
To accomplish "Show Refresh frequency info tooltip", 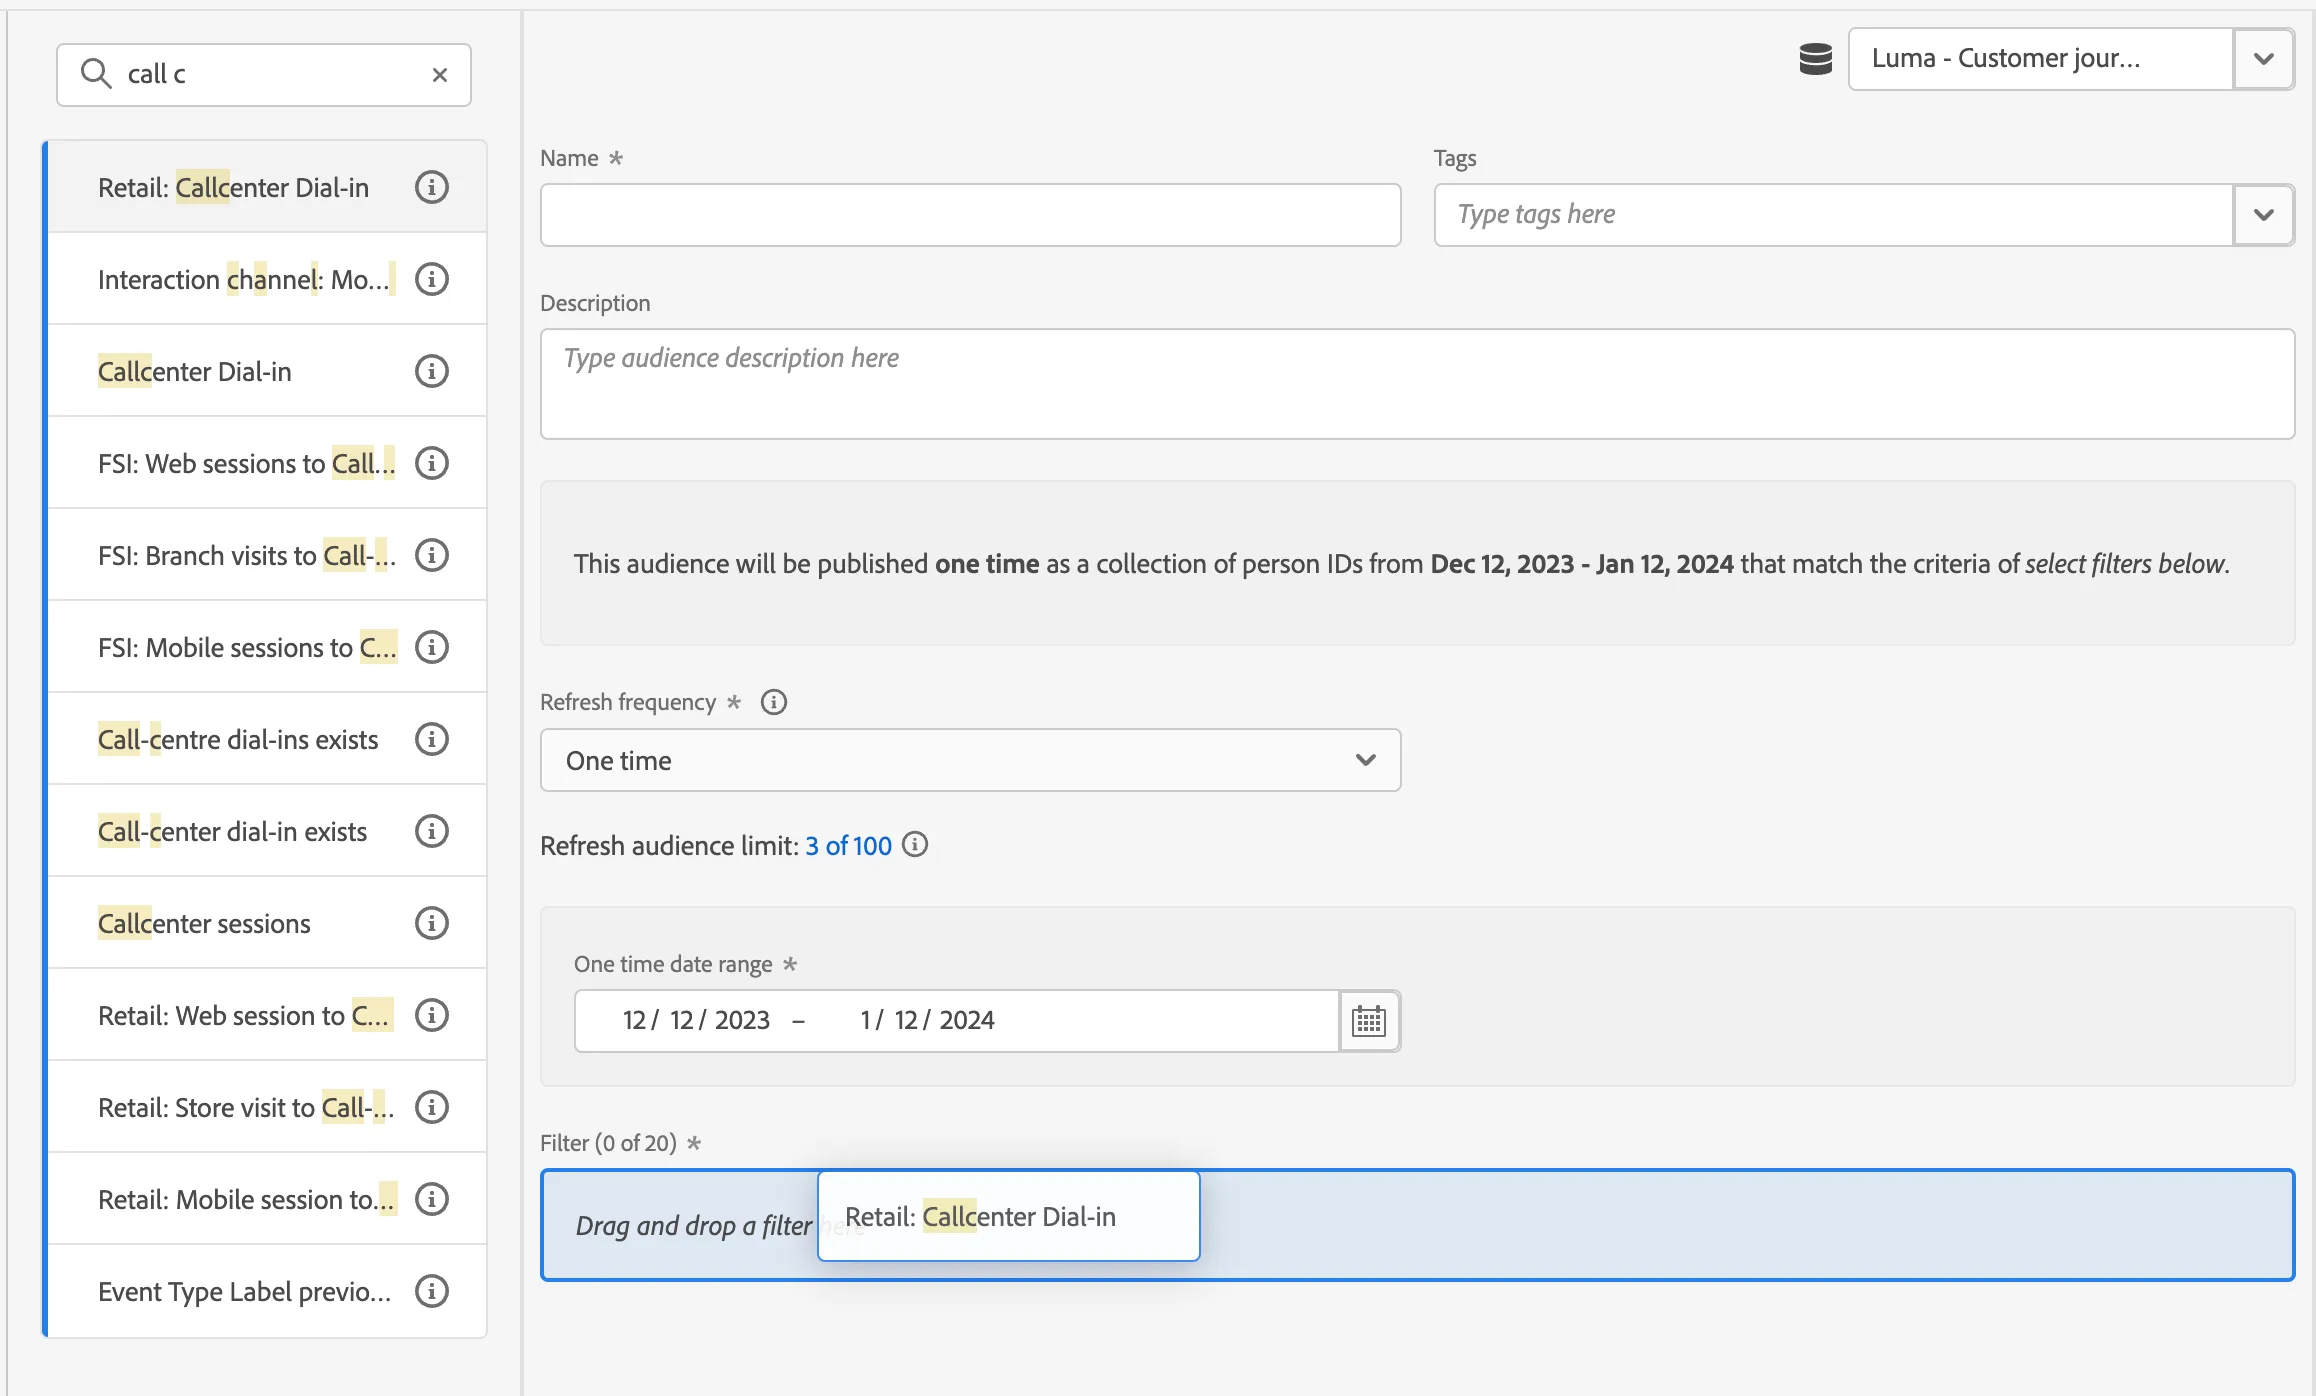I will [773, 702].
